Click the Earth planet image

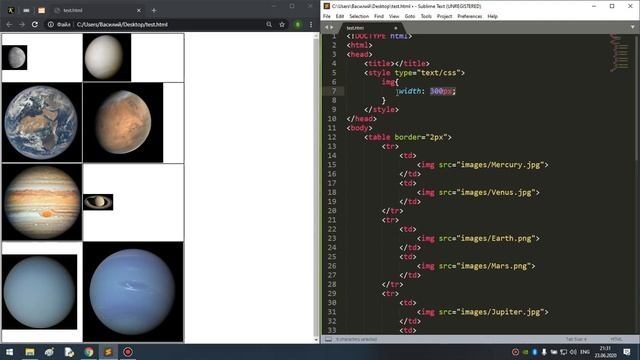pyautogui.click(x=42, y=122)
